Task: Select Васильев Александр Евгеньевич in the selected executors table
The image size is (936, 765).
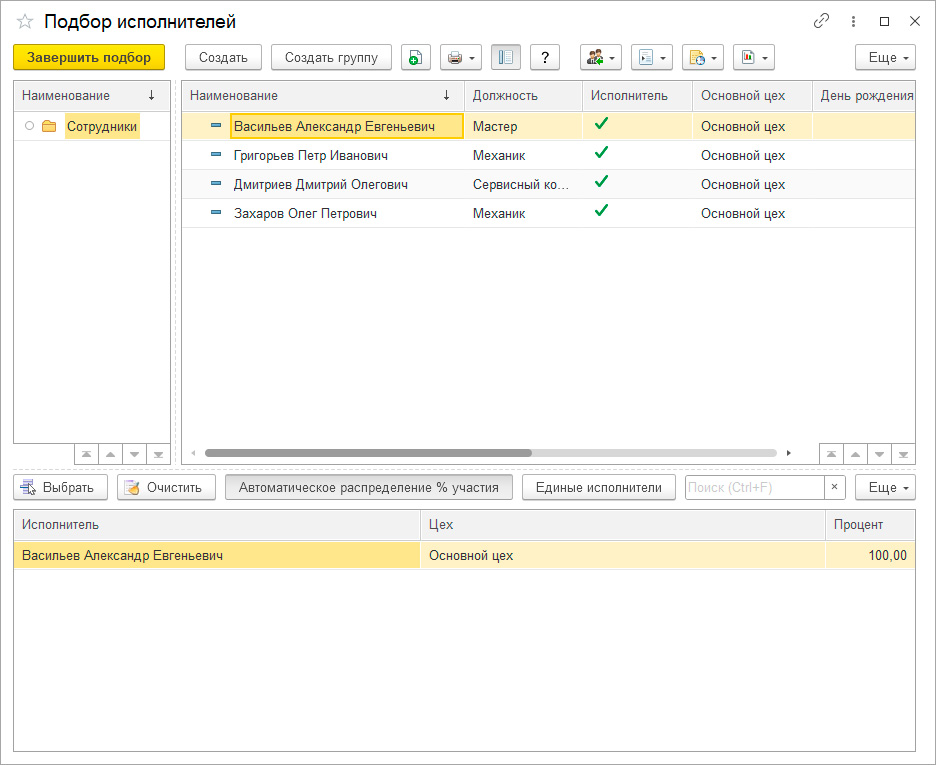Action: tap(217, 556)
